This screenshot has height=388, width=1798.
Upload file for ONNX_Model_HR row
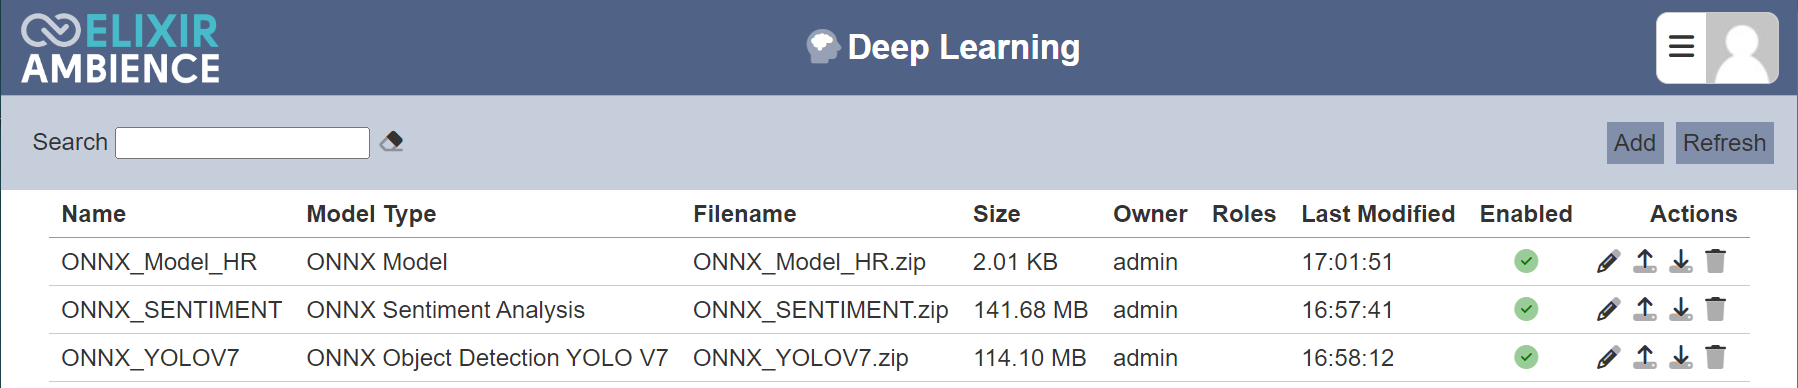(x=1645, y=262)
